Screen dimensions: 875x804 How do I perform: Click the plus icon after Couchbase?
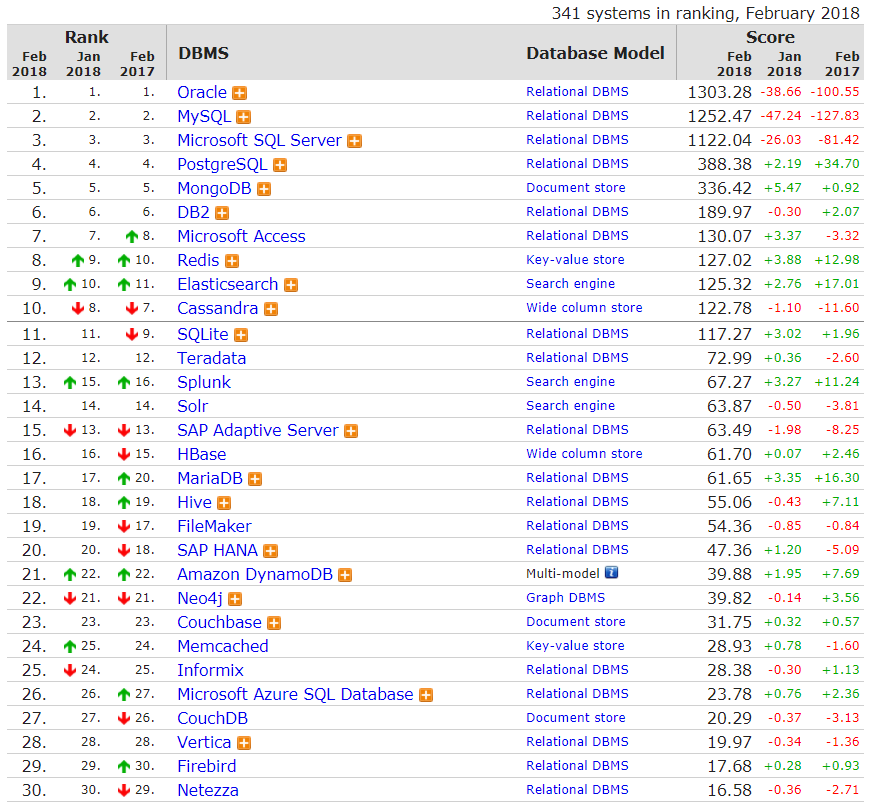tap(274, 623)
